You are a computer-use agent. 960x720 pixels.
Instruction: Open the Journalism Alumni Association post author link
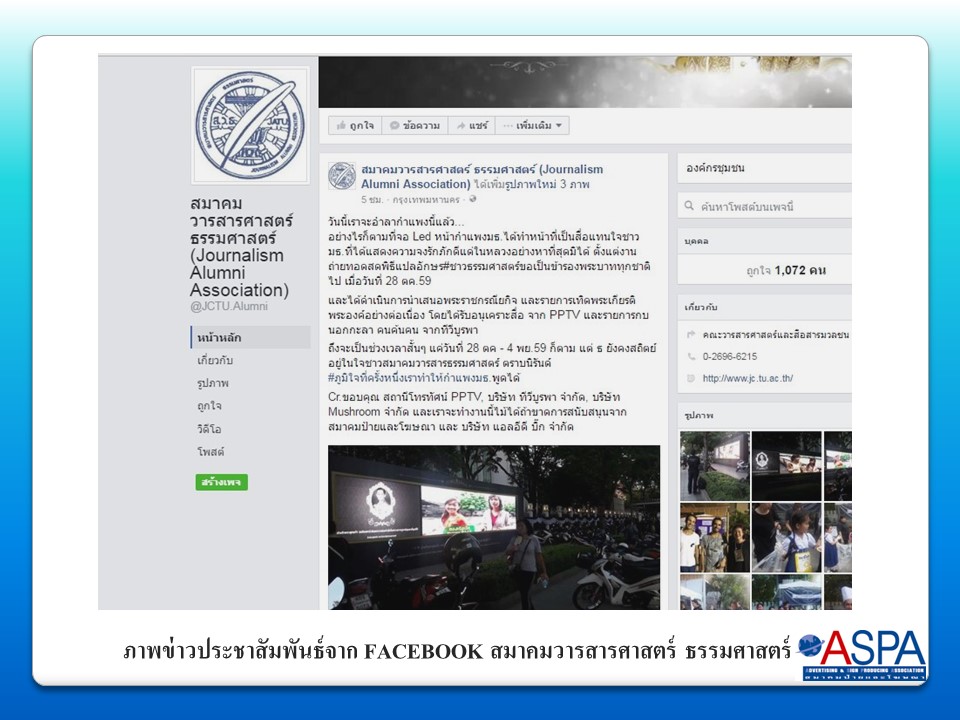pyautogui.click(x=481, y=176)
